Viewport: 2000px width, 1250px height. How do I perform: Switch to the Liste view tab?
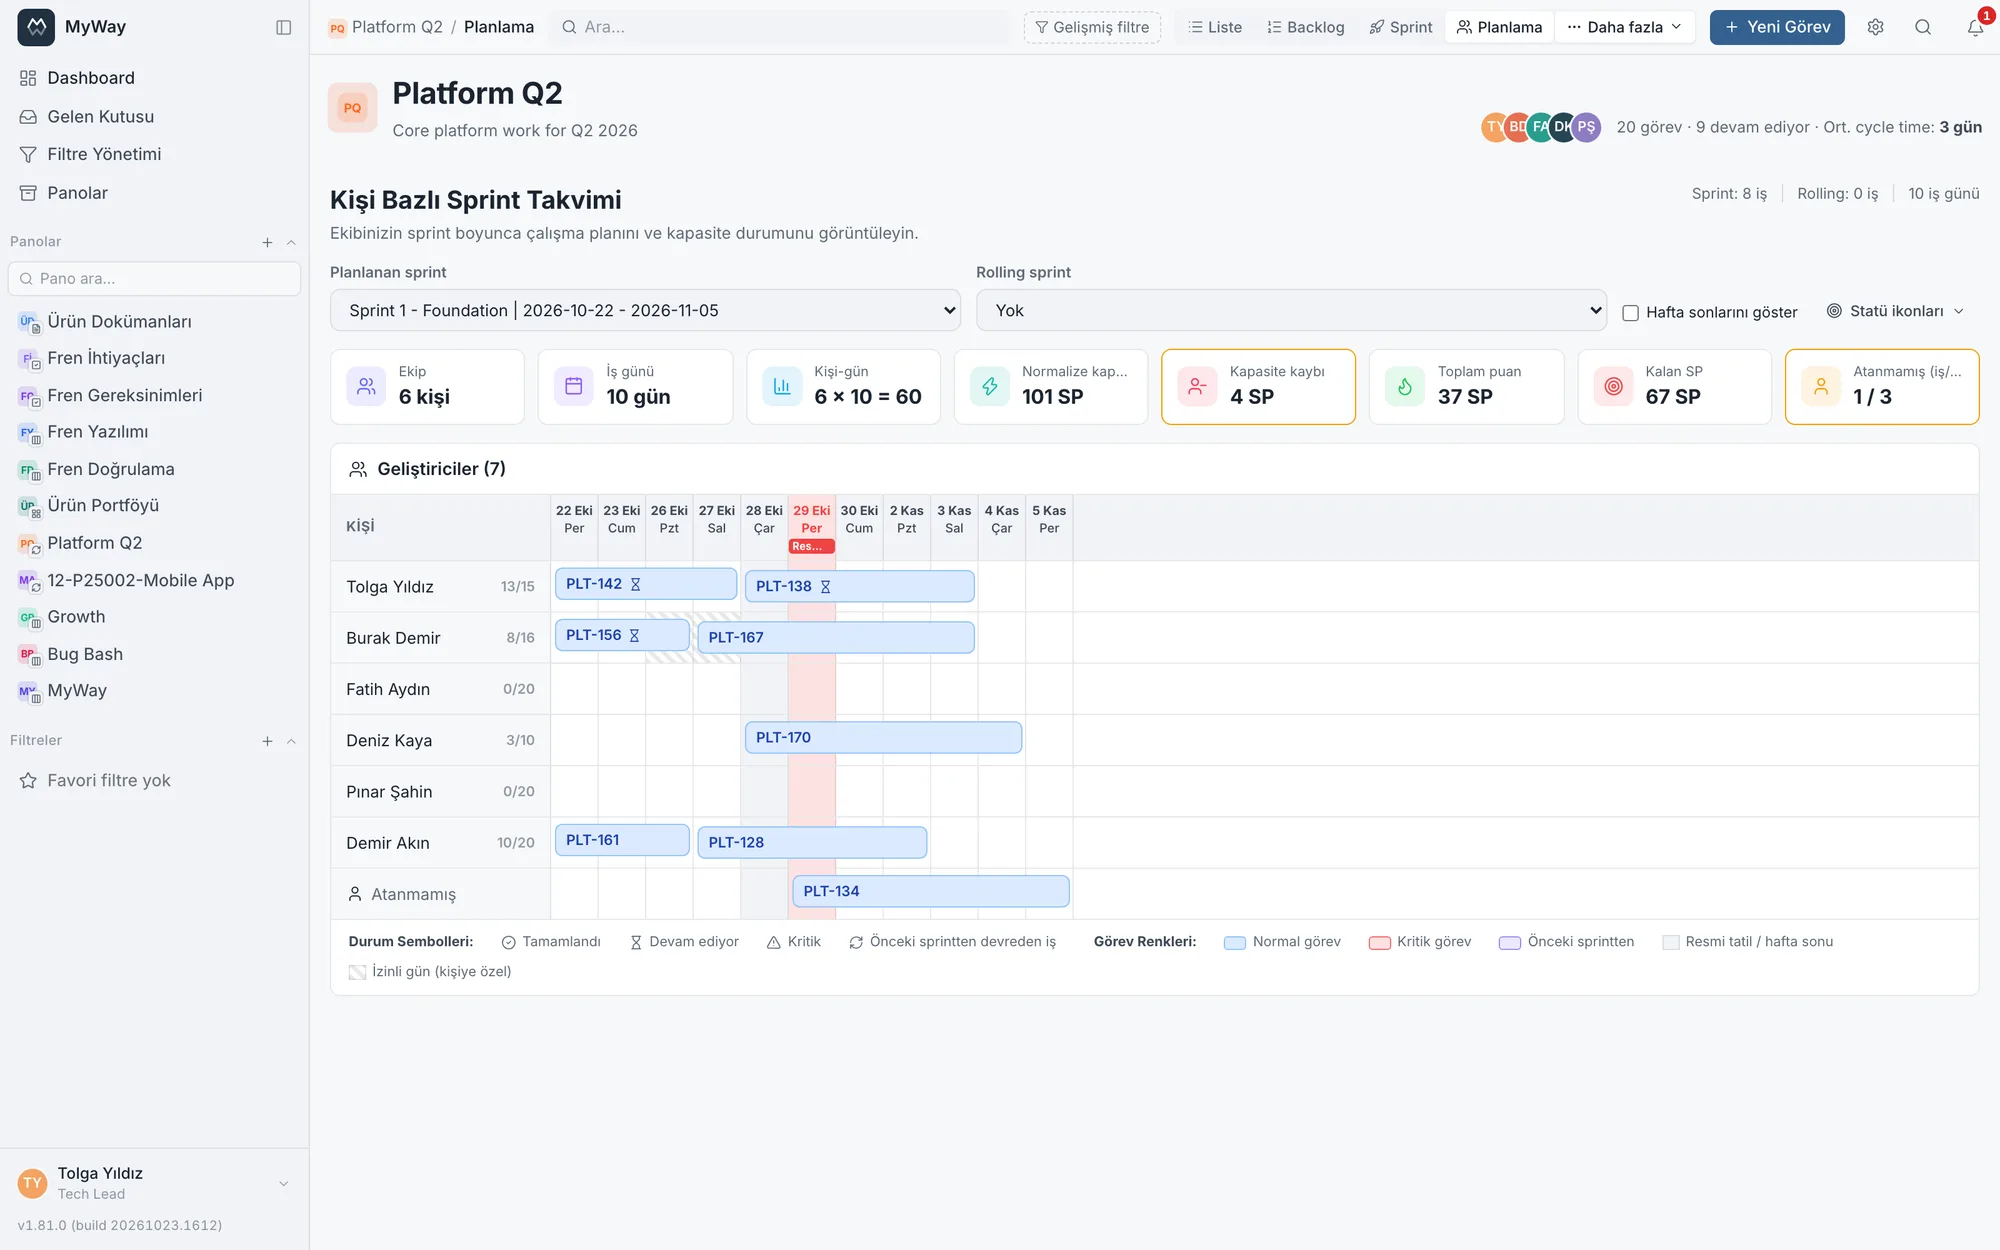point(1215,27)
